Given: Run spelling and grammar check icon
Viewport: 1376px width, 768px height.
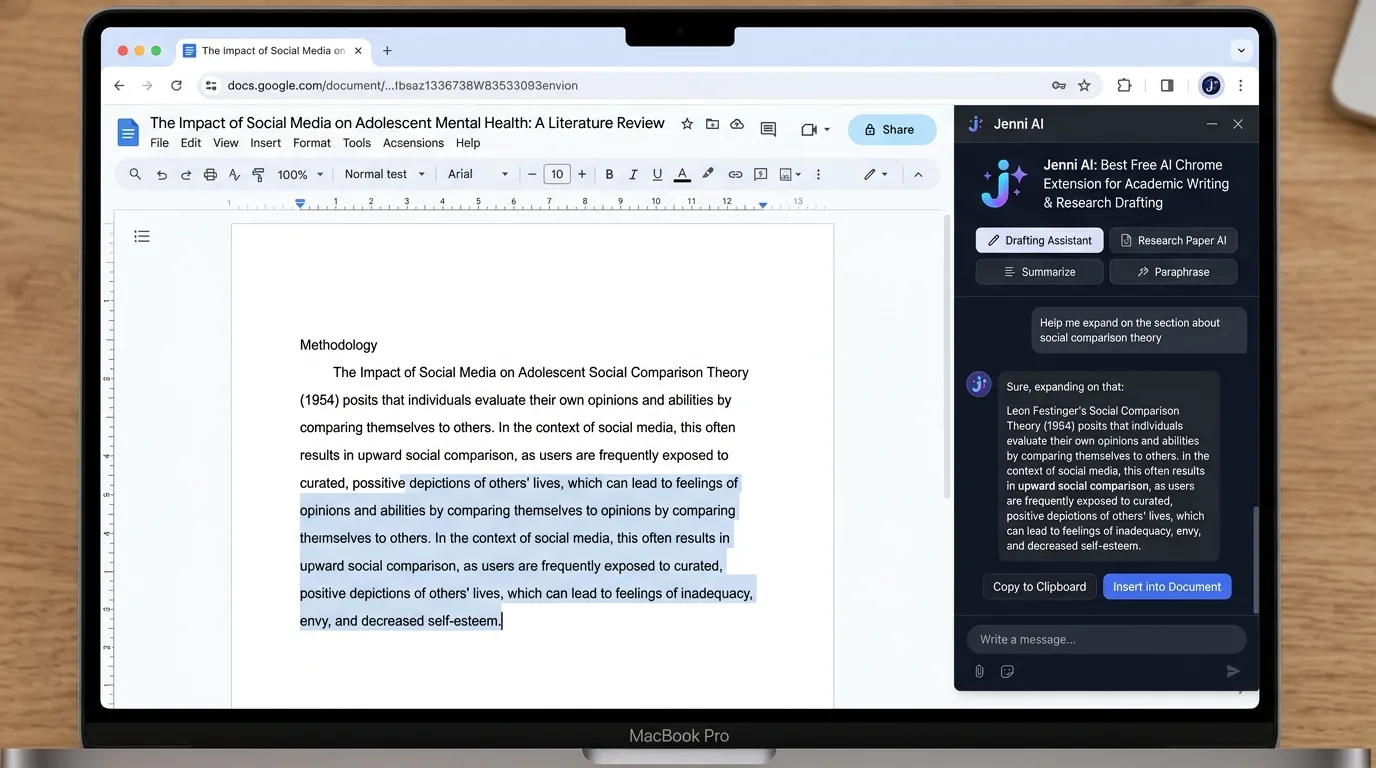Looking at the screenshot, I should [234, 174].
